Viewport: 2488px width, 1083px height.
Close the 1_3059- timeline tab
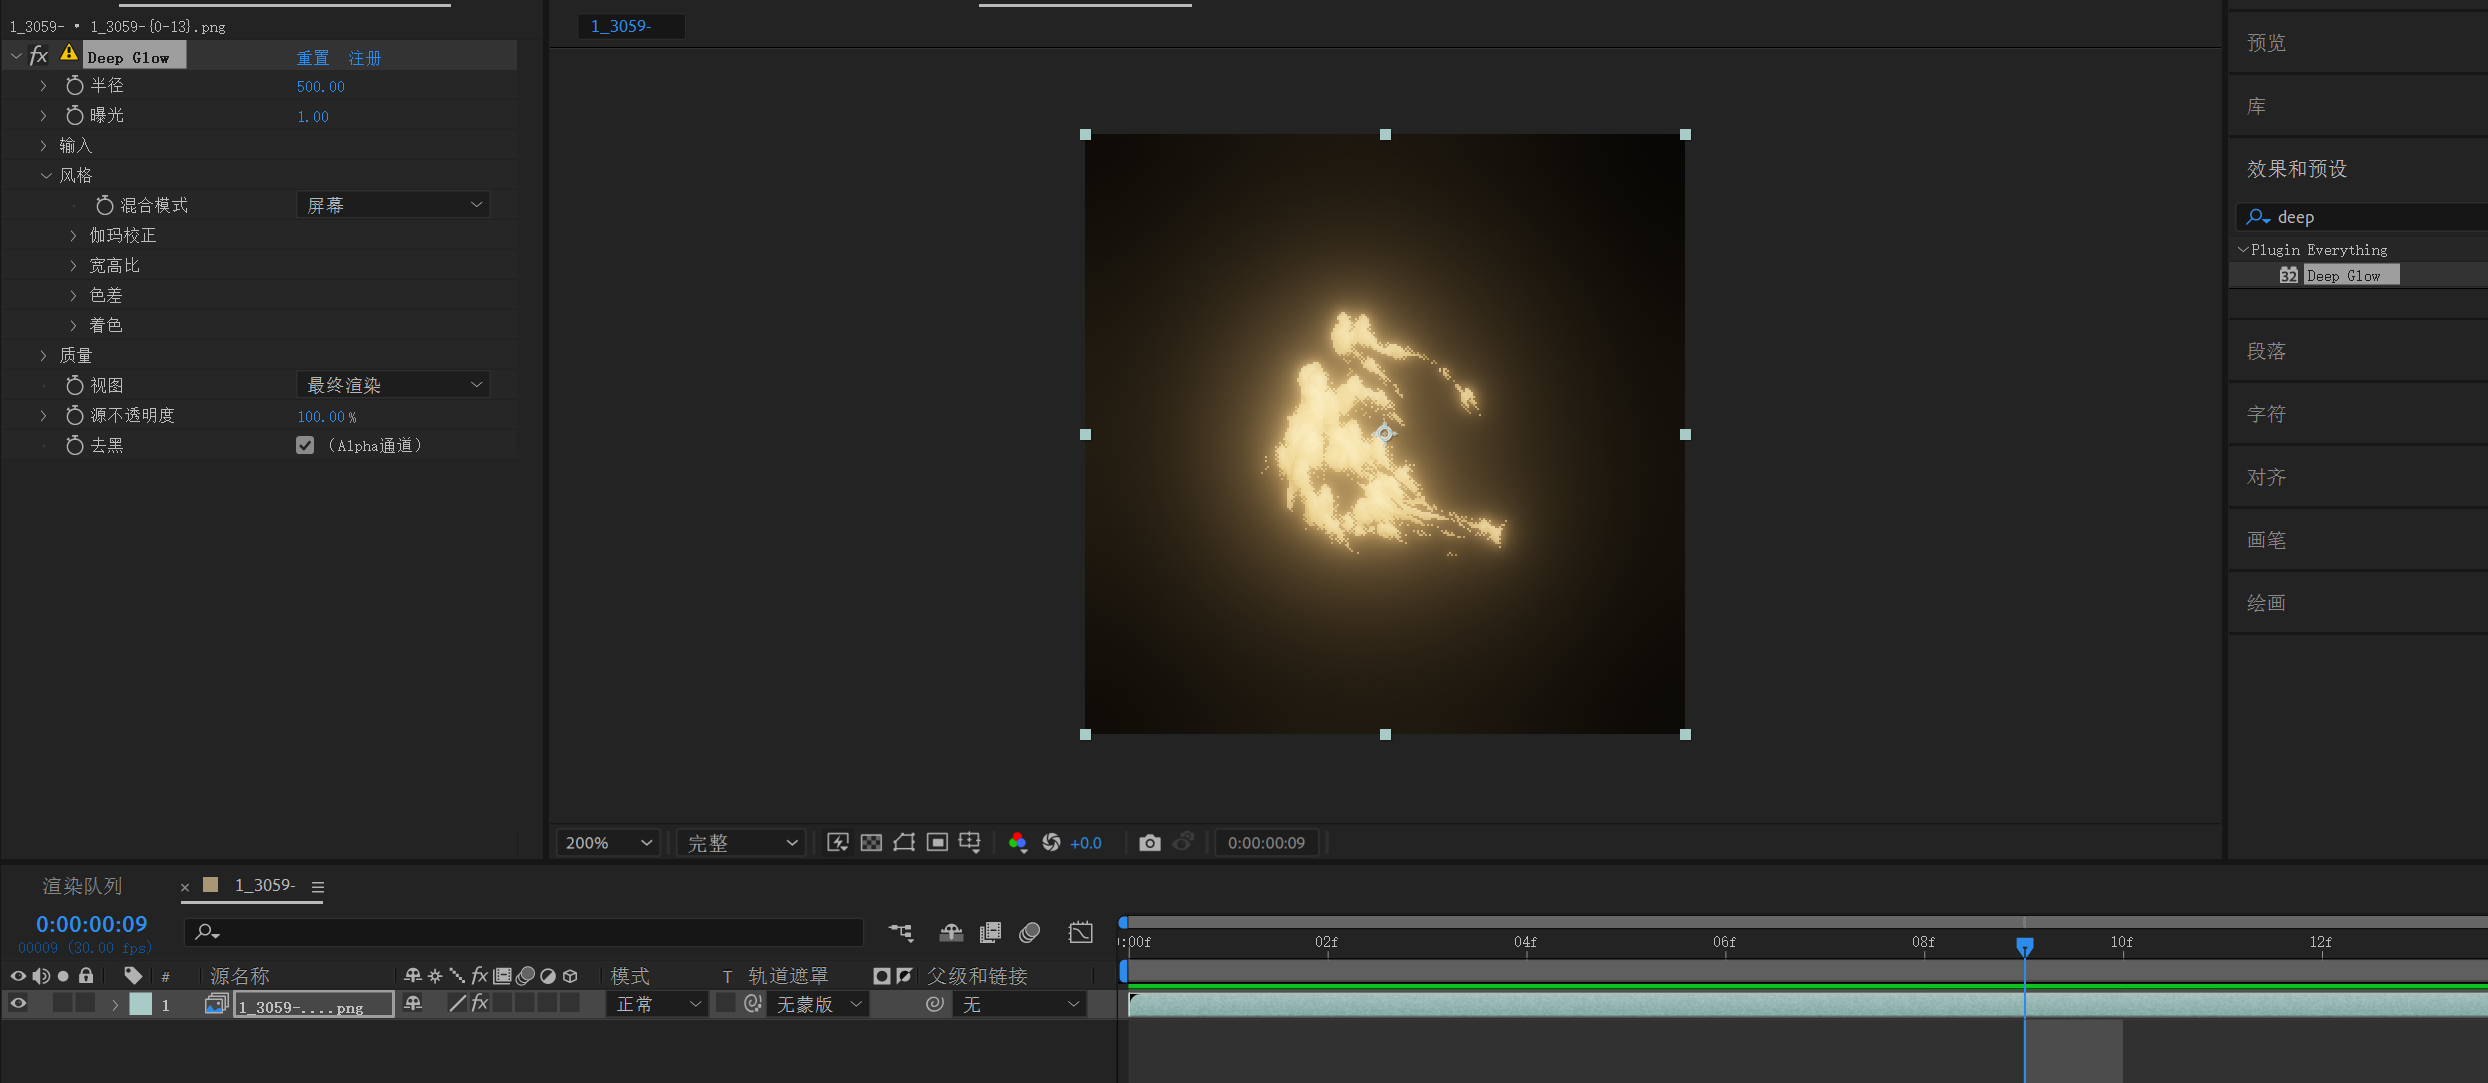[x=185, y=887]
